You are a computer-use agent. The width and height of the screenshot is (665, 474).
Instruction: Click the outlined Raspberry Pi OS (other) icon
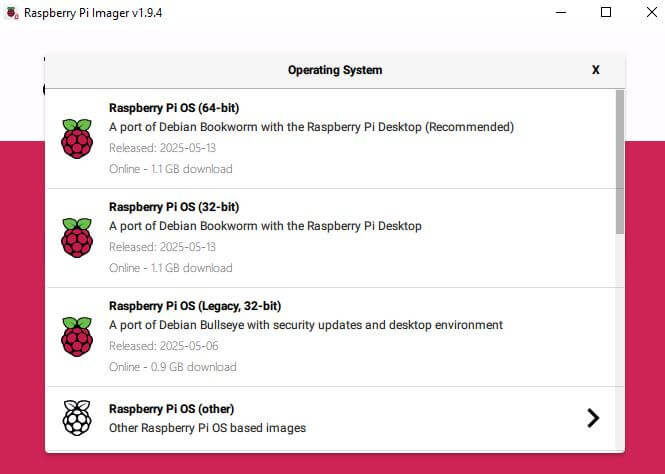(77, 418)
